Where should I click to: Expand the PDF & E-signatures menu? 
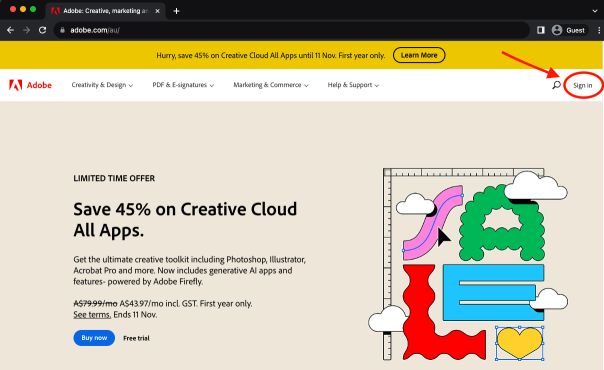pos(183,85)
